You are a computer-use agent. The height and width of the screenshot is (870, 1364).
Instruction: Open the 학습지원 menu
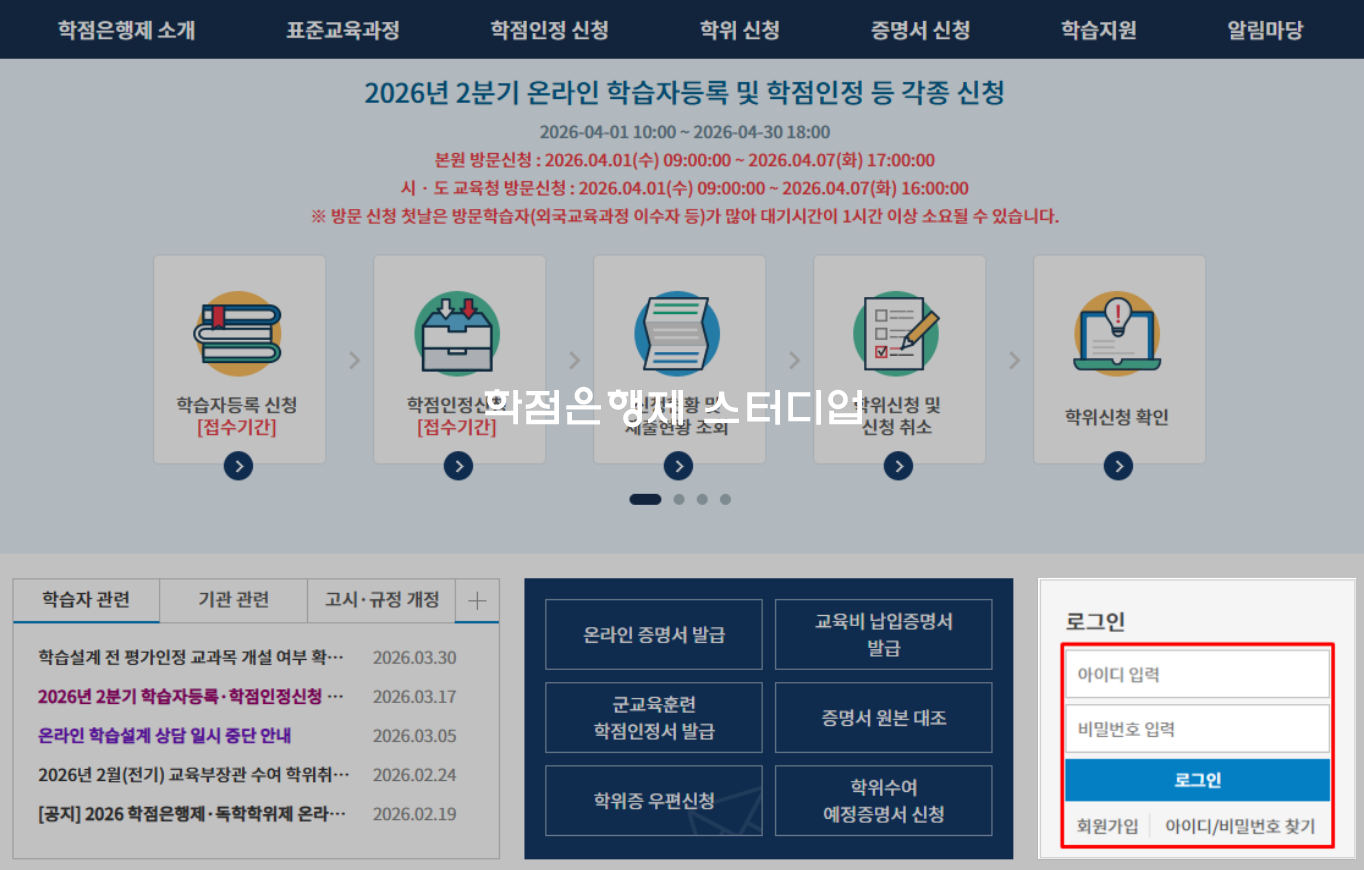(x=1098, y=30)
